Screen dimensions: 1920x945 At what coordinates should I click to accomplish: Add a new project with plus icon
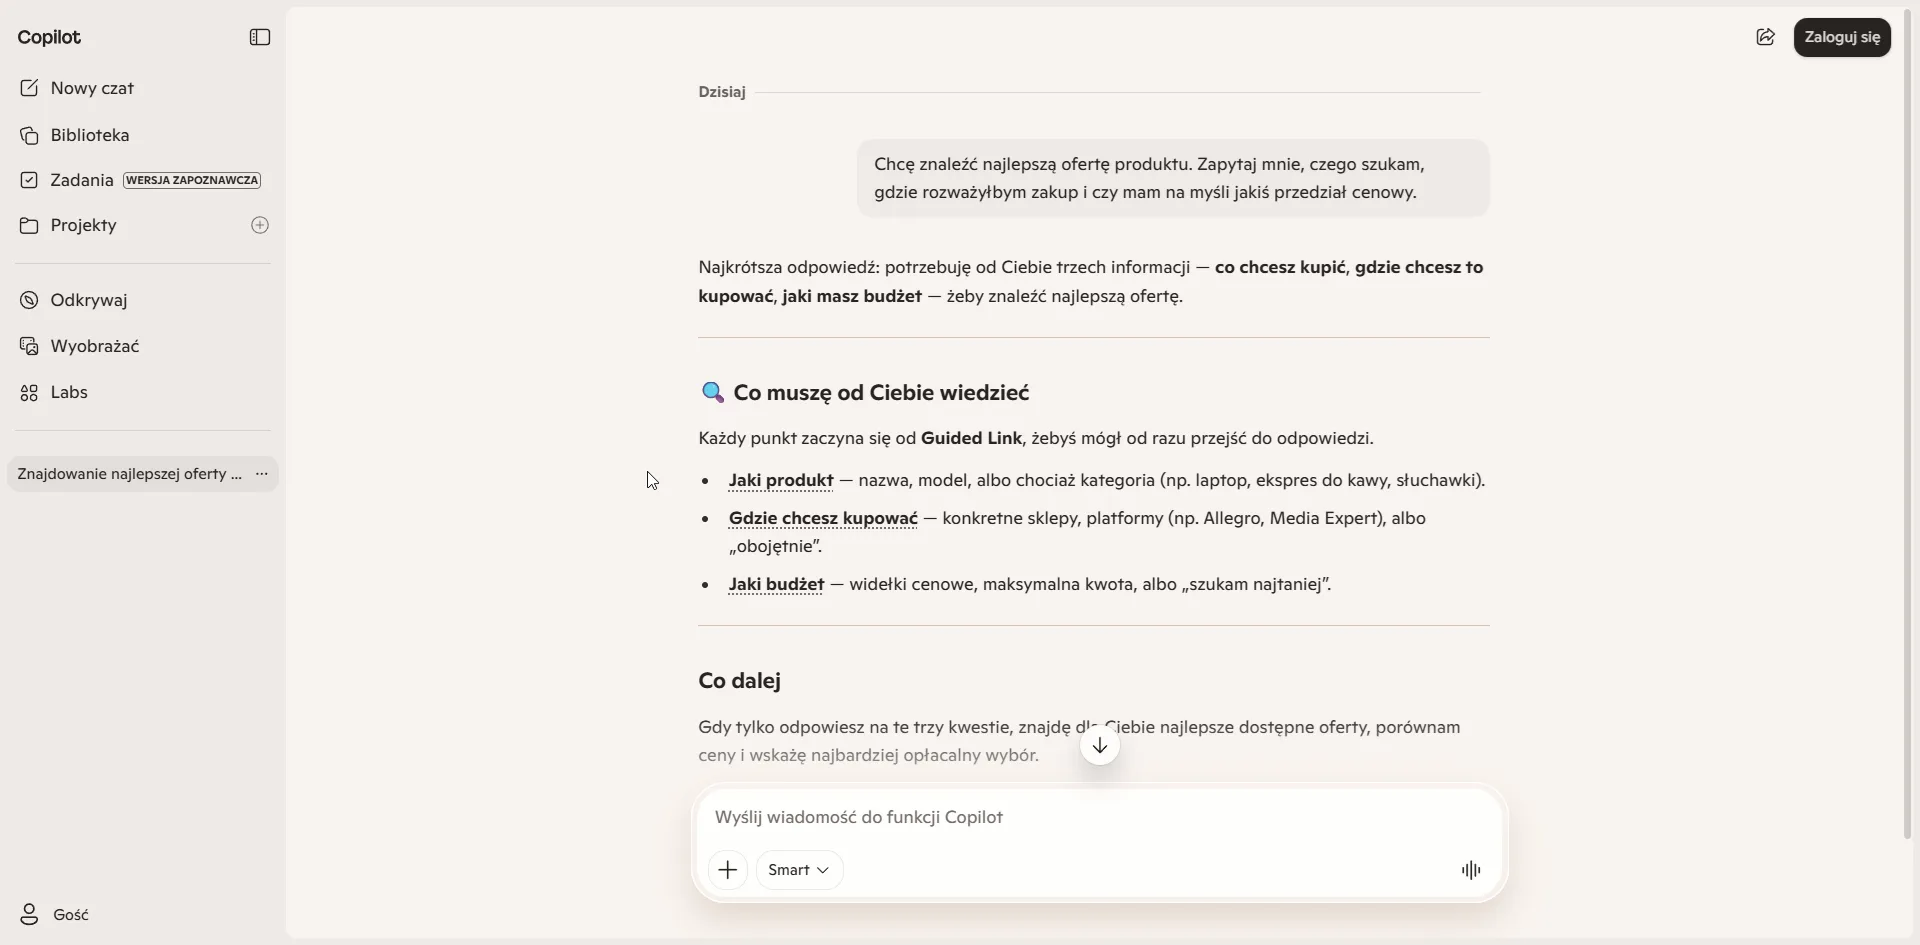coord(260,225)
